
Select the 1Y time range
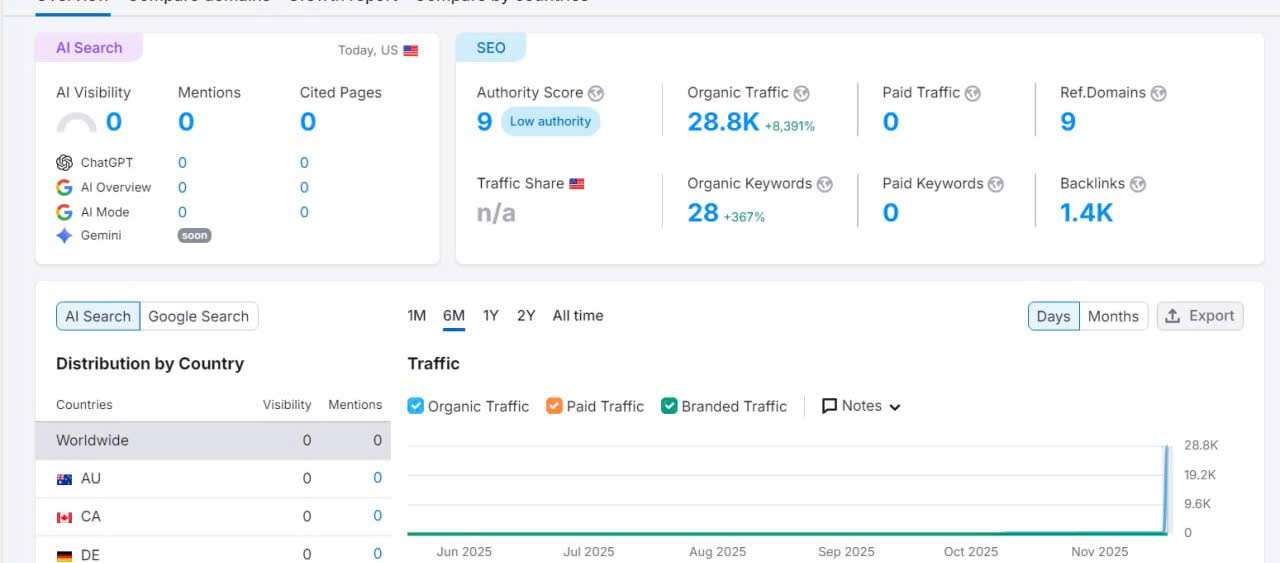tap(491, 316)
